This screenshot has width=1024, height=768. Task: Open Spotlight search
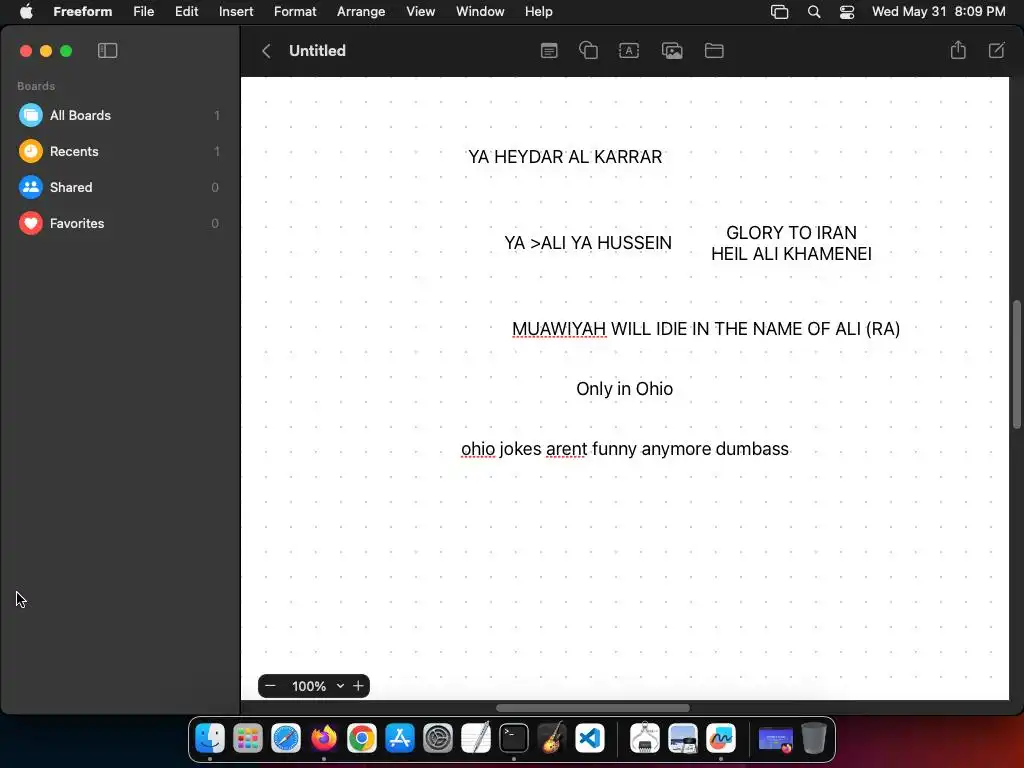pyautogui.click(x=814, y=12)
